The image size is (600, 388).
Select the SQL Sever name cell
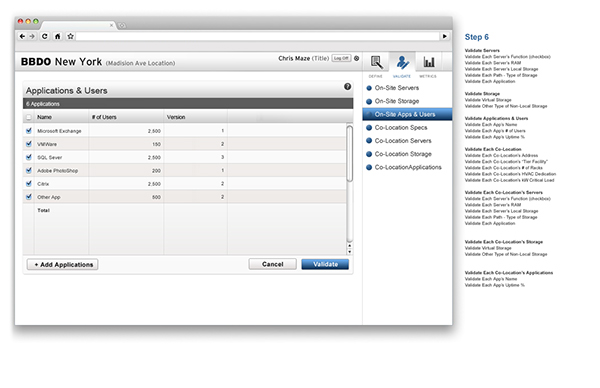49,157
